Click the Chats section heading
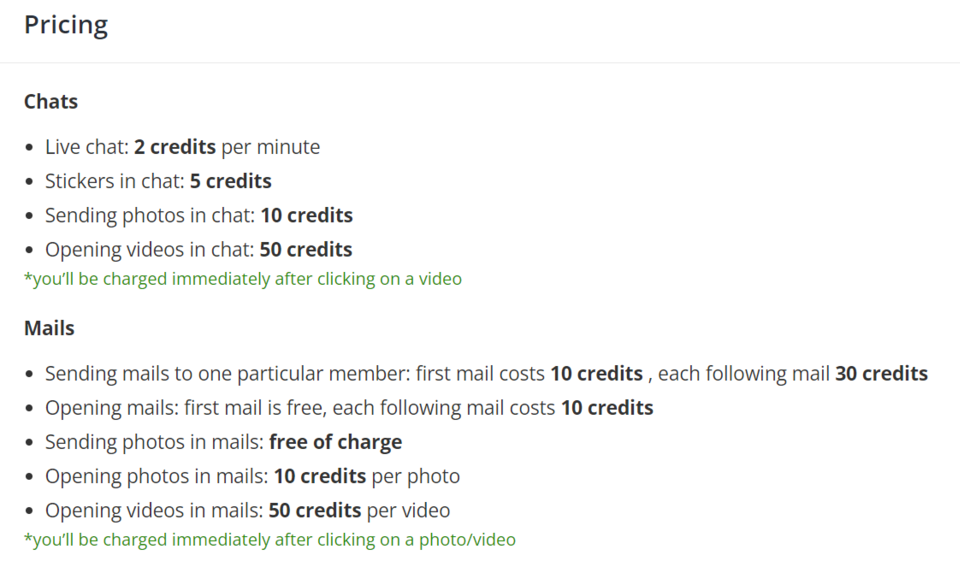 coord(51,102)
